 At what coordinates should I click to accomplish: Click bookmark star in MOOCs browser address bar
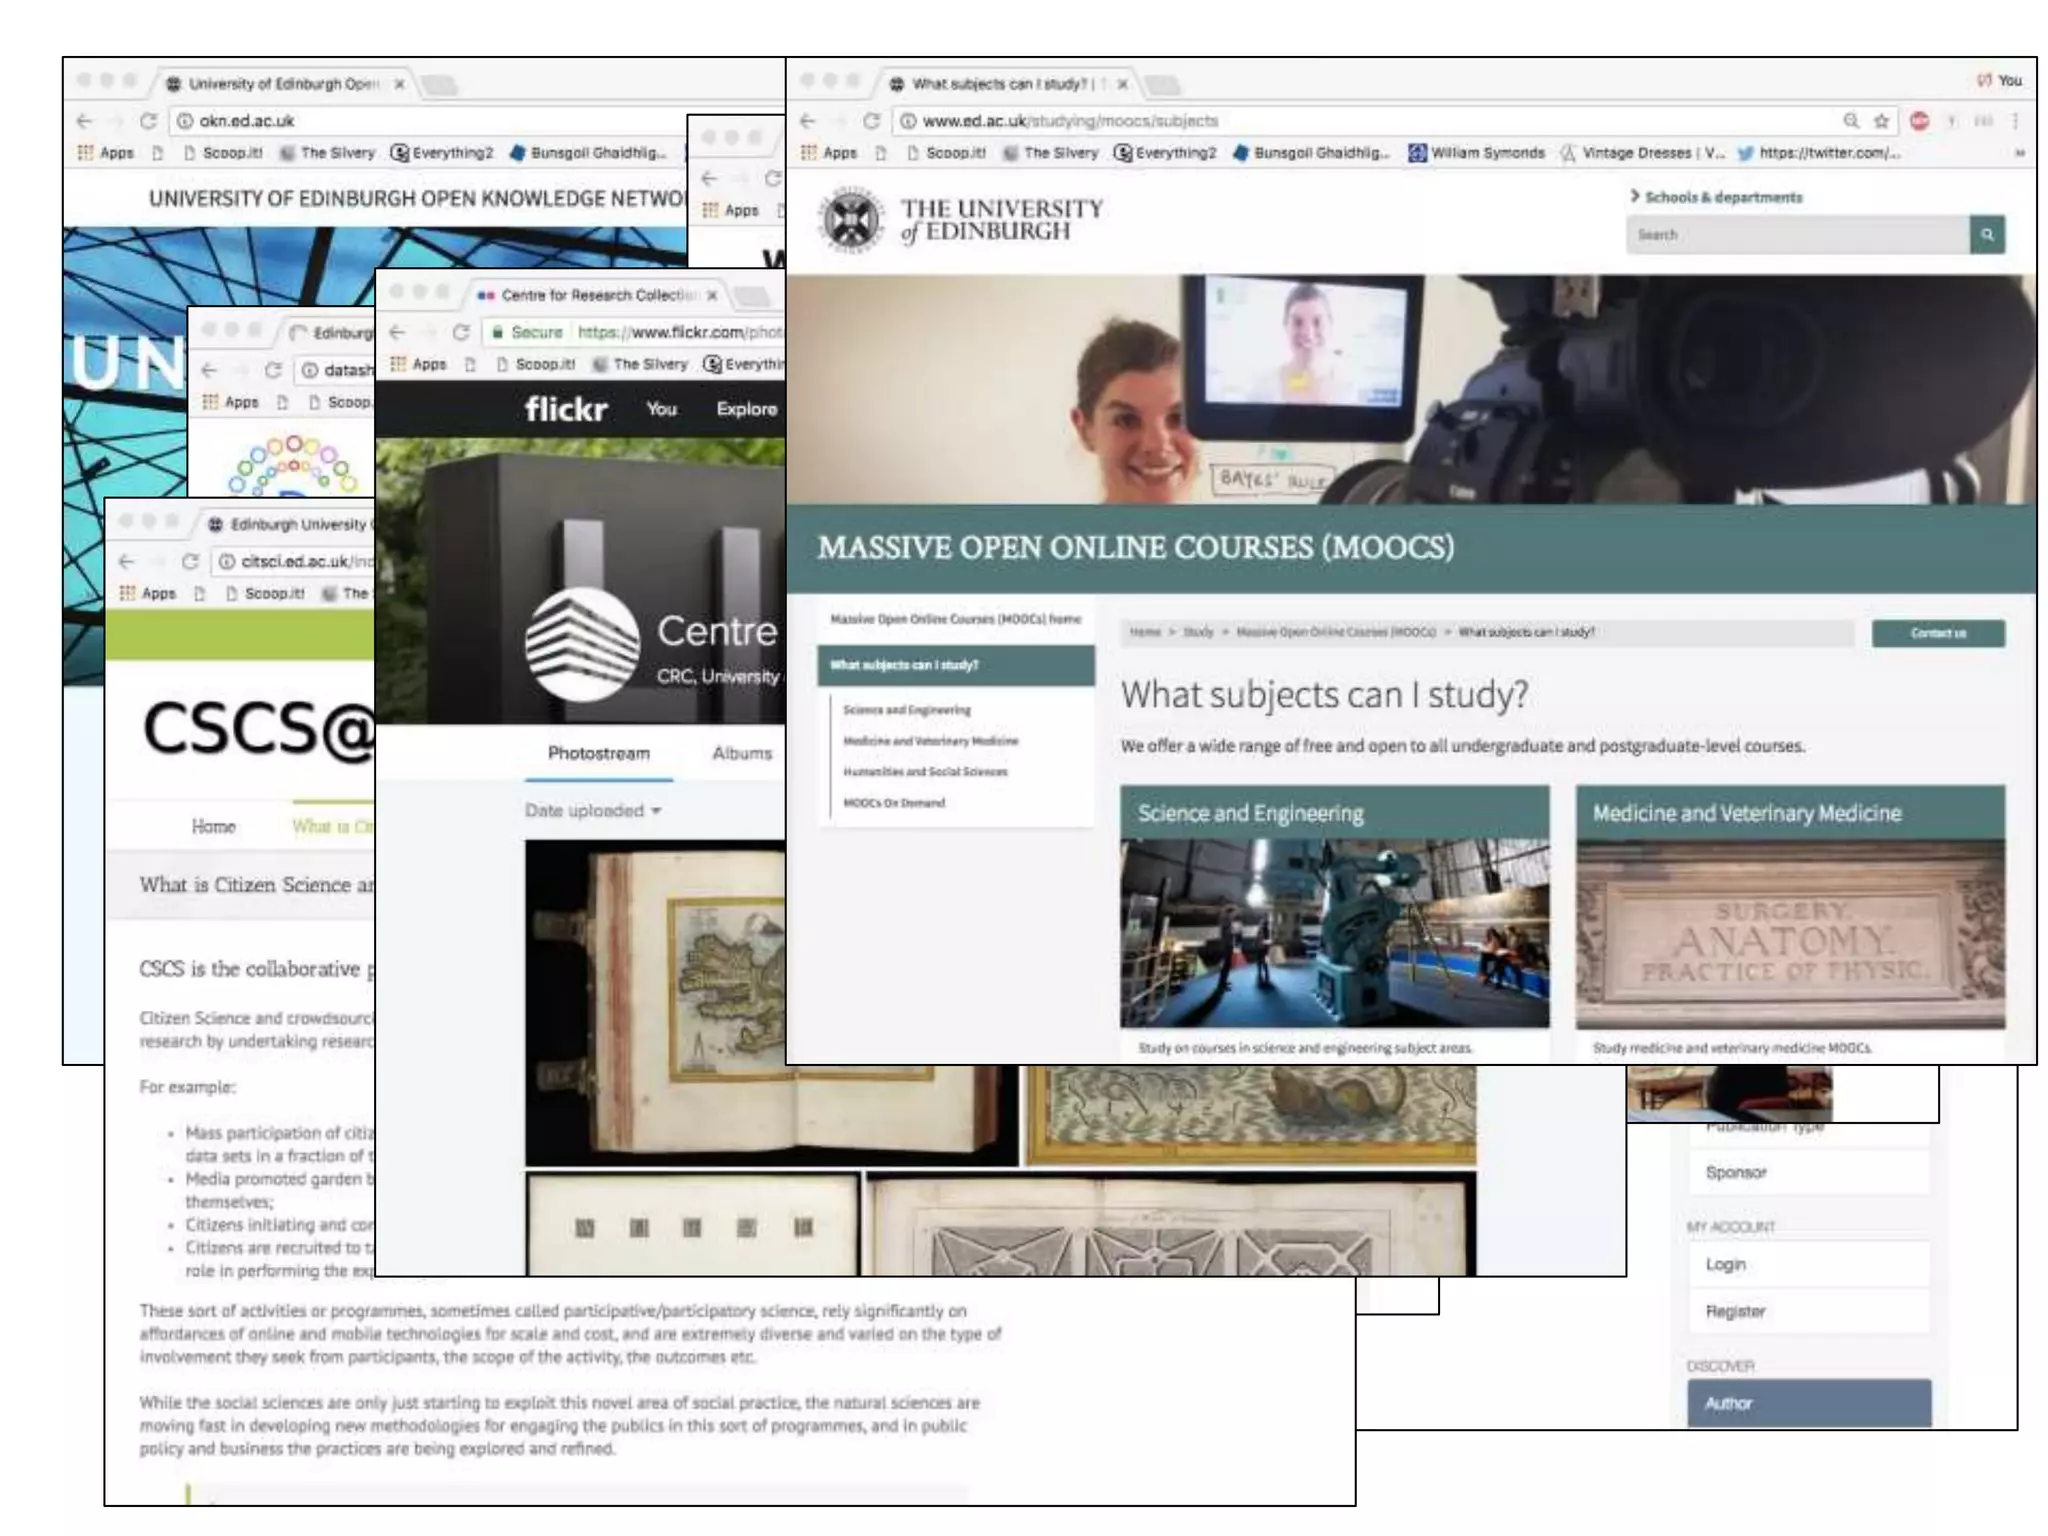tap(1881, 121)
